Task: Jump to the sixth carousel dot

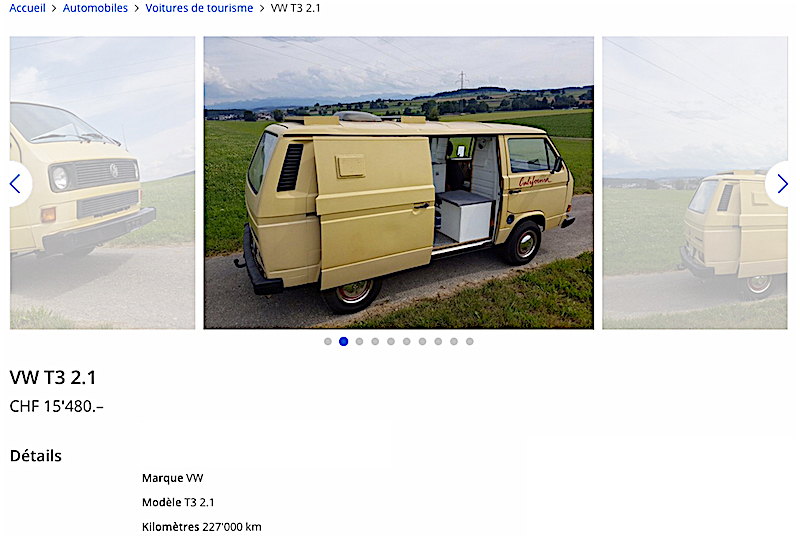Action: click(x=407, y=341)
